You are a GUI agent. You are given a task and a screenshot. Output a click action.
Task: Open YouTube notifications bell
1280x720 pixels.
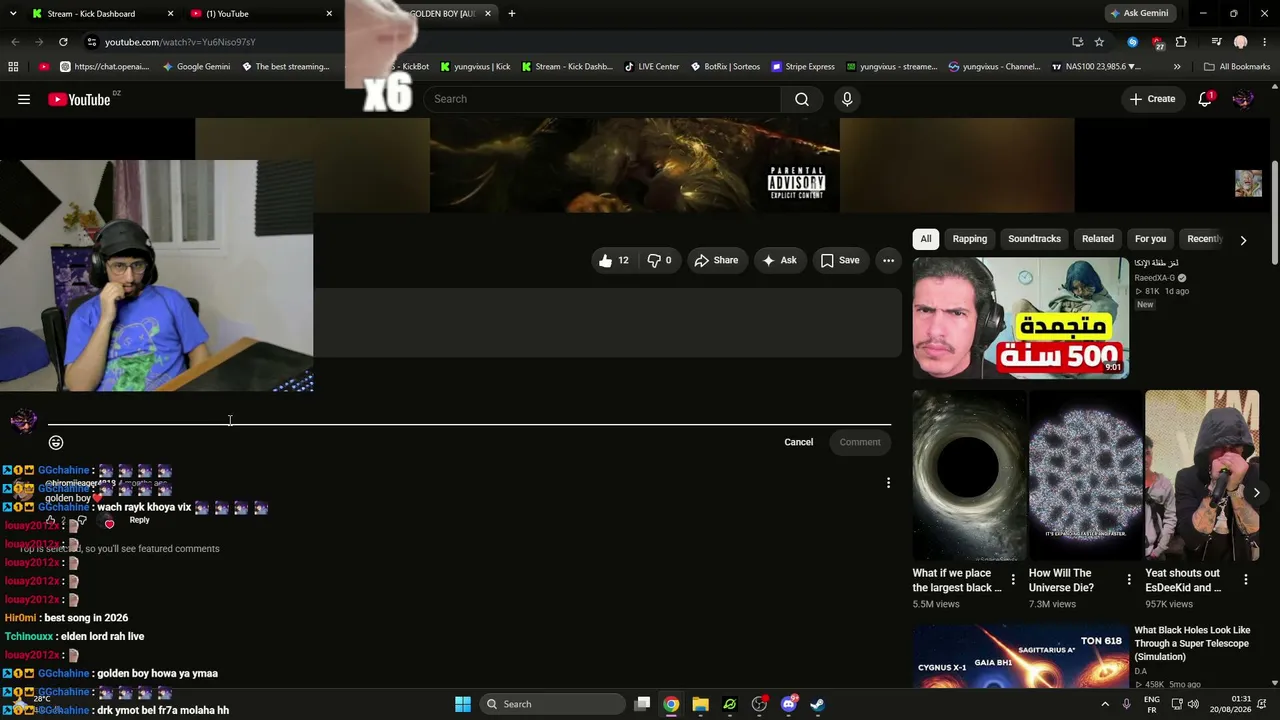(x=1205, y=99)
